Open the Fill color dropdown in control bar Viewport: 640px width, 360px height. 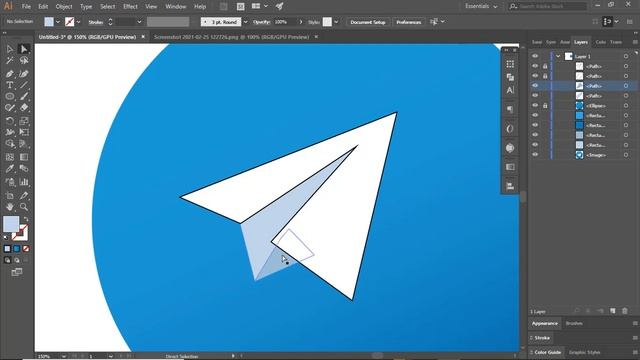tap(58, 22)
